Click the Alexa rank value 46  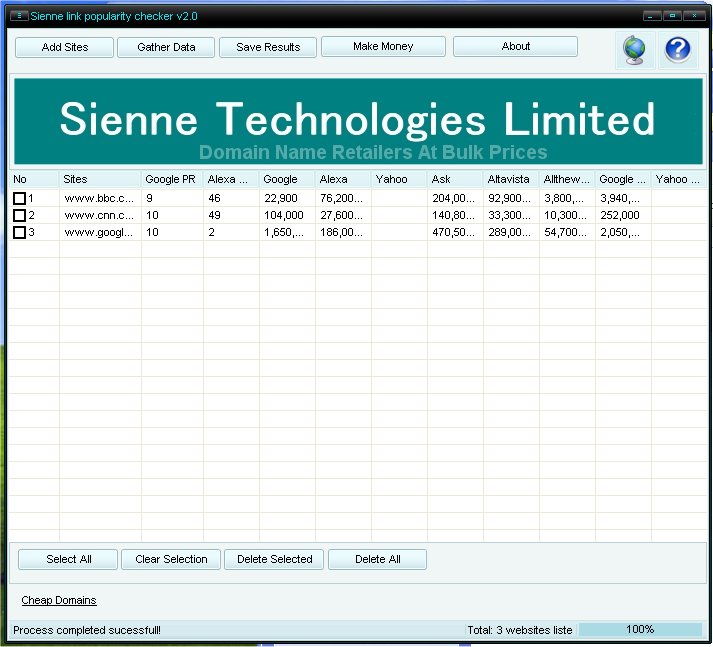pyautogui.click(x=214, y=198)
